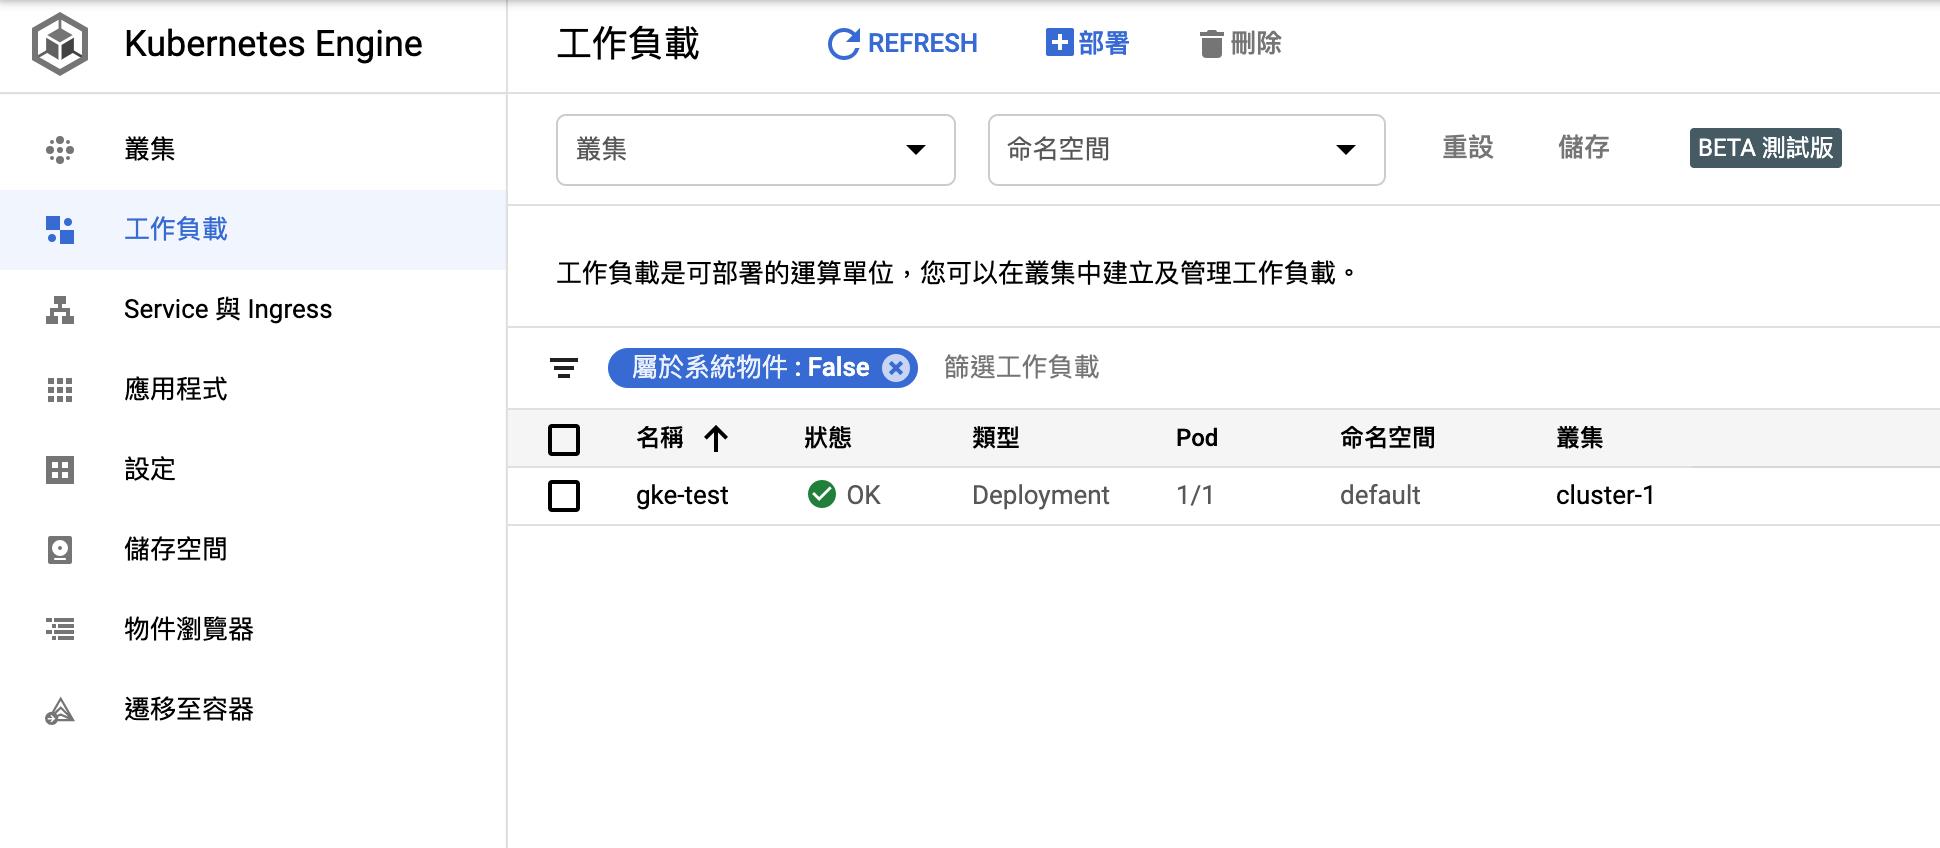Click the 屬於系統物件 : False chip label
This screenshot has height=848, width=1940.
pos(750,368)
